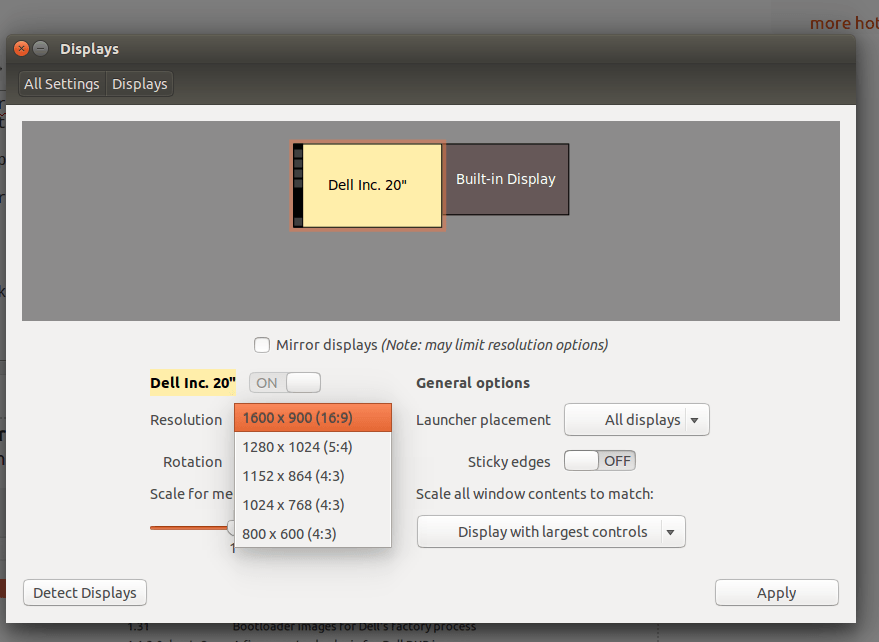Turn on the Sticky edges switch
This screenshot has width=879, height=642.
(x=599, y=461)
